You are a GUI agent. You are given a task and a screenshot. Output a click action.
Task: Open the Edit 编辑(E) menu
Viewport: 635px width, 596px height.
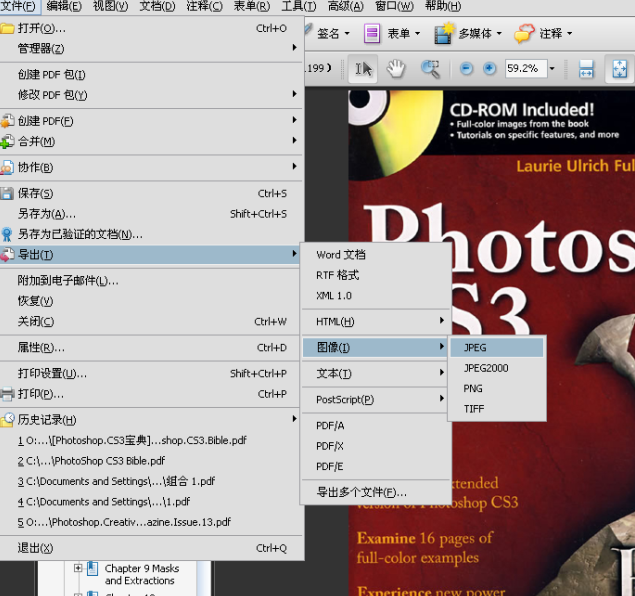[64, 6]
